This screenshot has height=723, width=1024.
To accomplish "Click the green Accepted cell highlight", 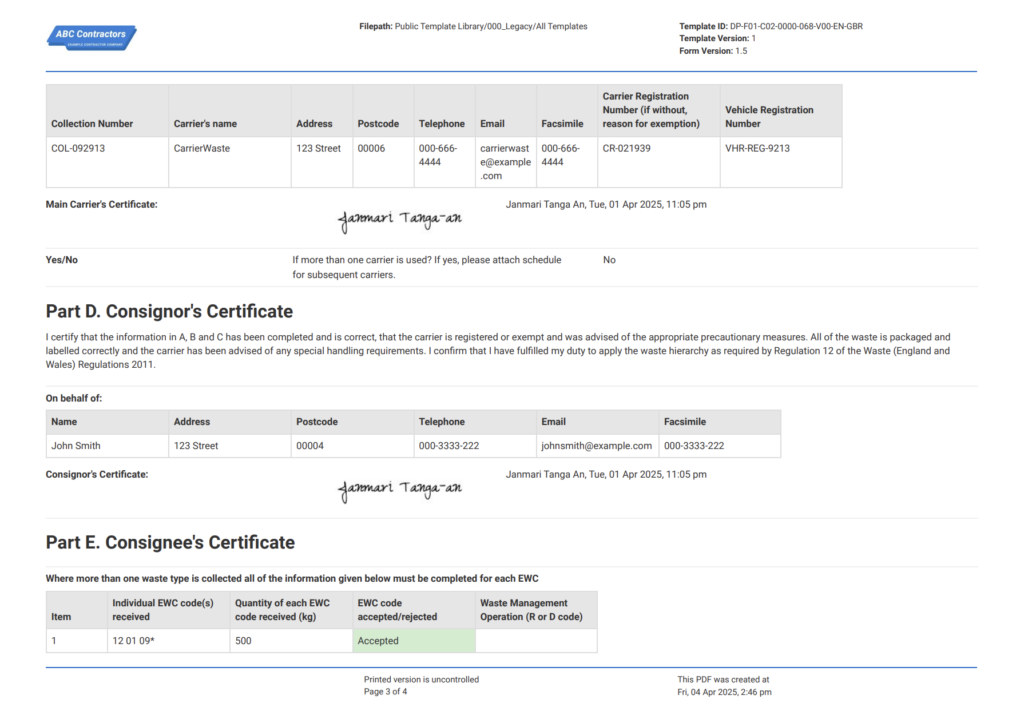I will click(x=414, y=640).
